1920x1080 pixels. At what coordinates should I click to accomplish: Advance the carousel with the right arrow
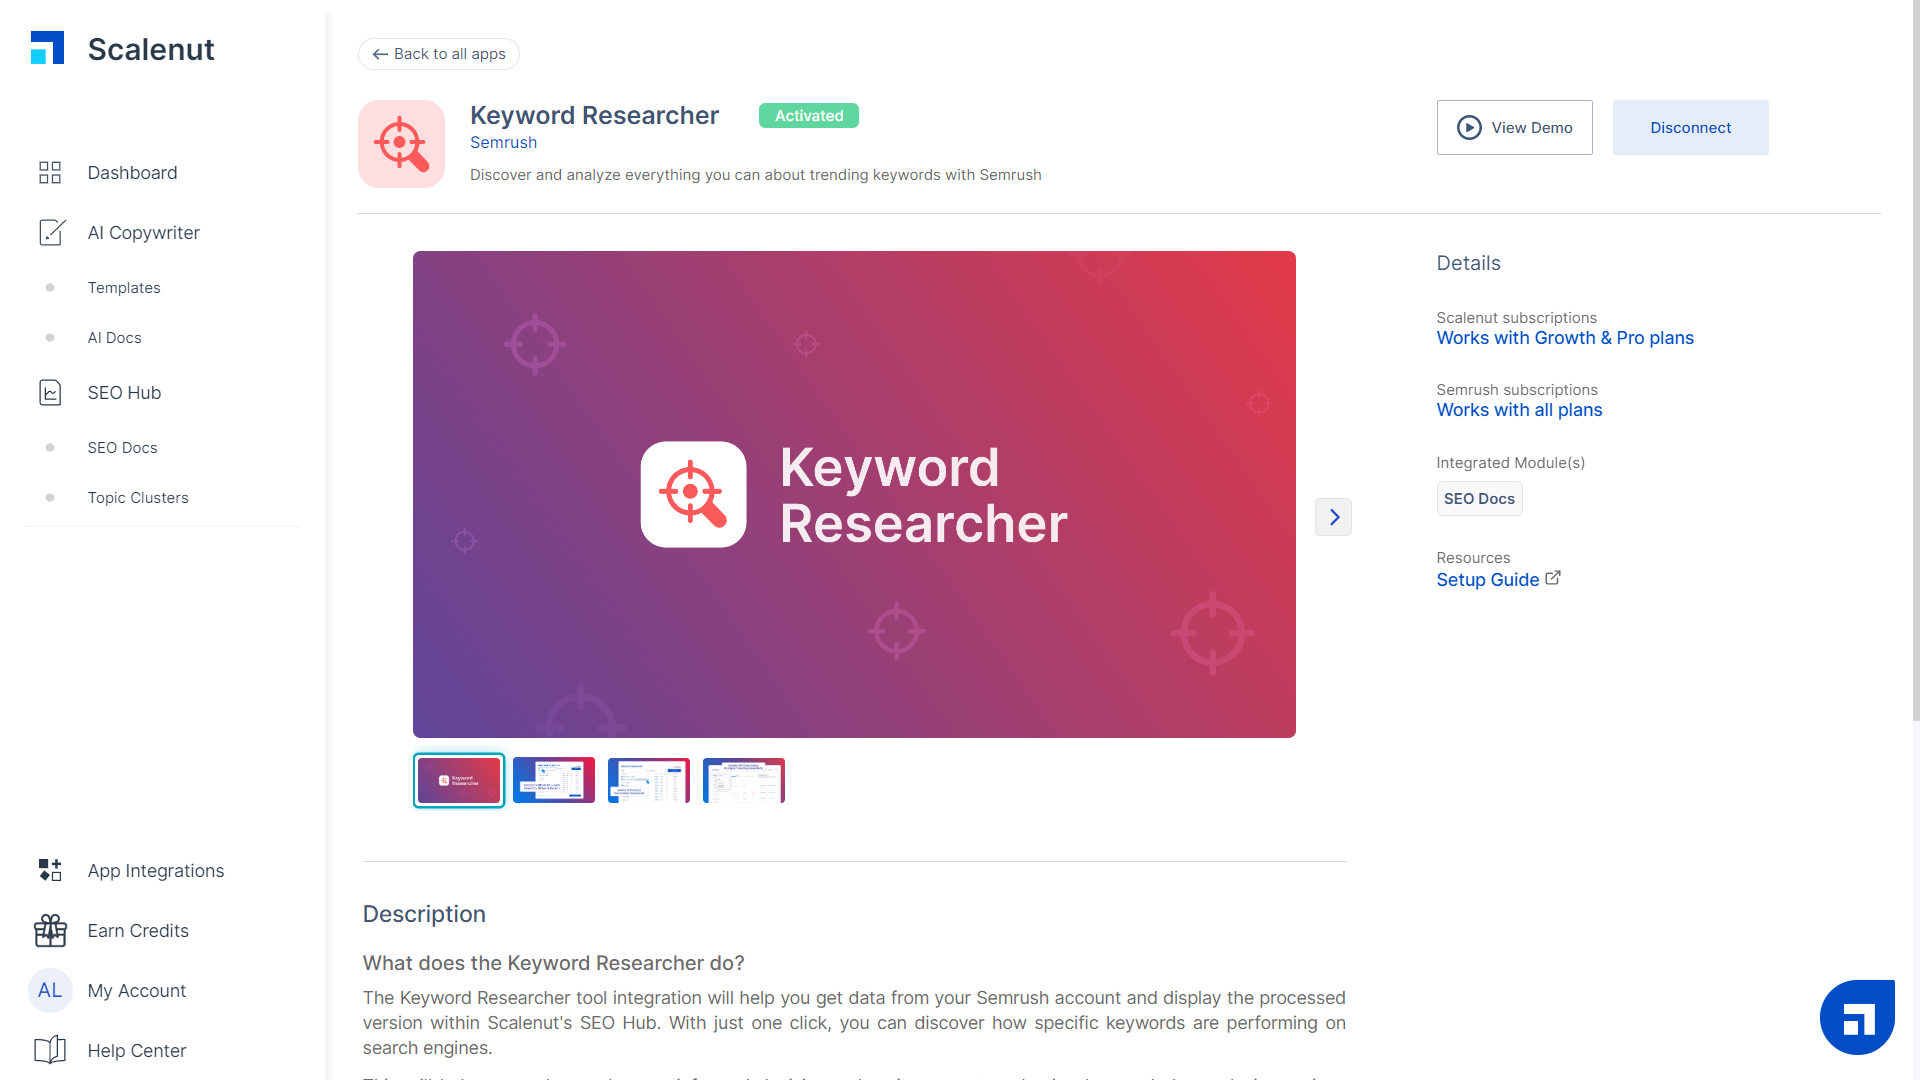coord(1333,517)
